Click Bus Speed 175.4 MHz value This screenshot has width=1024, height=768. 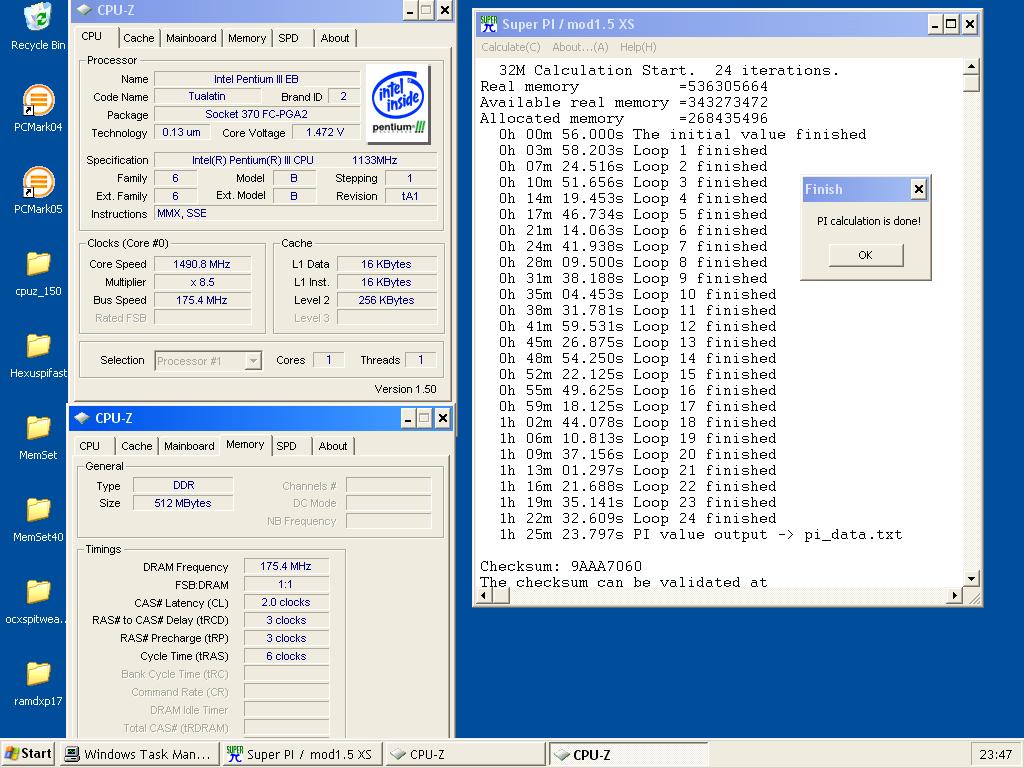point(202,300)
